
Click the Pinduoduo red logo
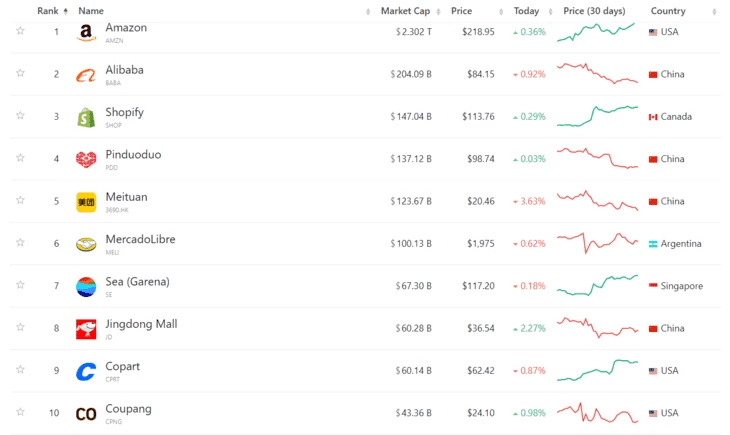click(86, 159)
